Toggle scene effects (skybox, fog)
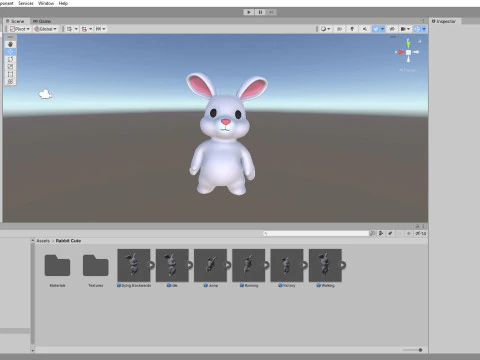The height and width of the screenshot is (360, 480). (376, 29)
